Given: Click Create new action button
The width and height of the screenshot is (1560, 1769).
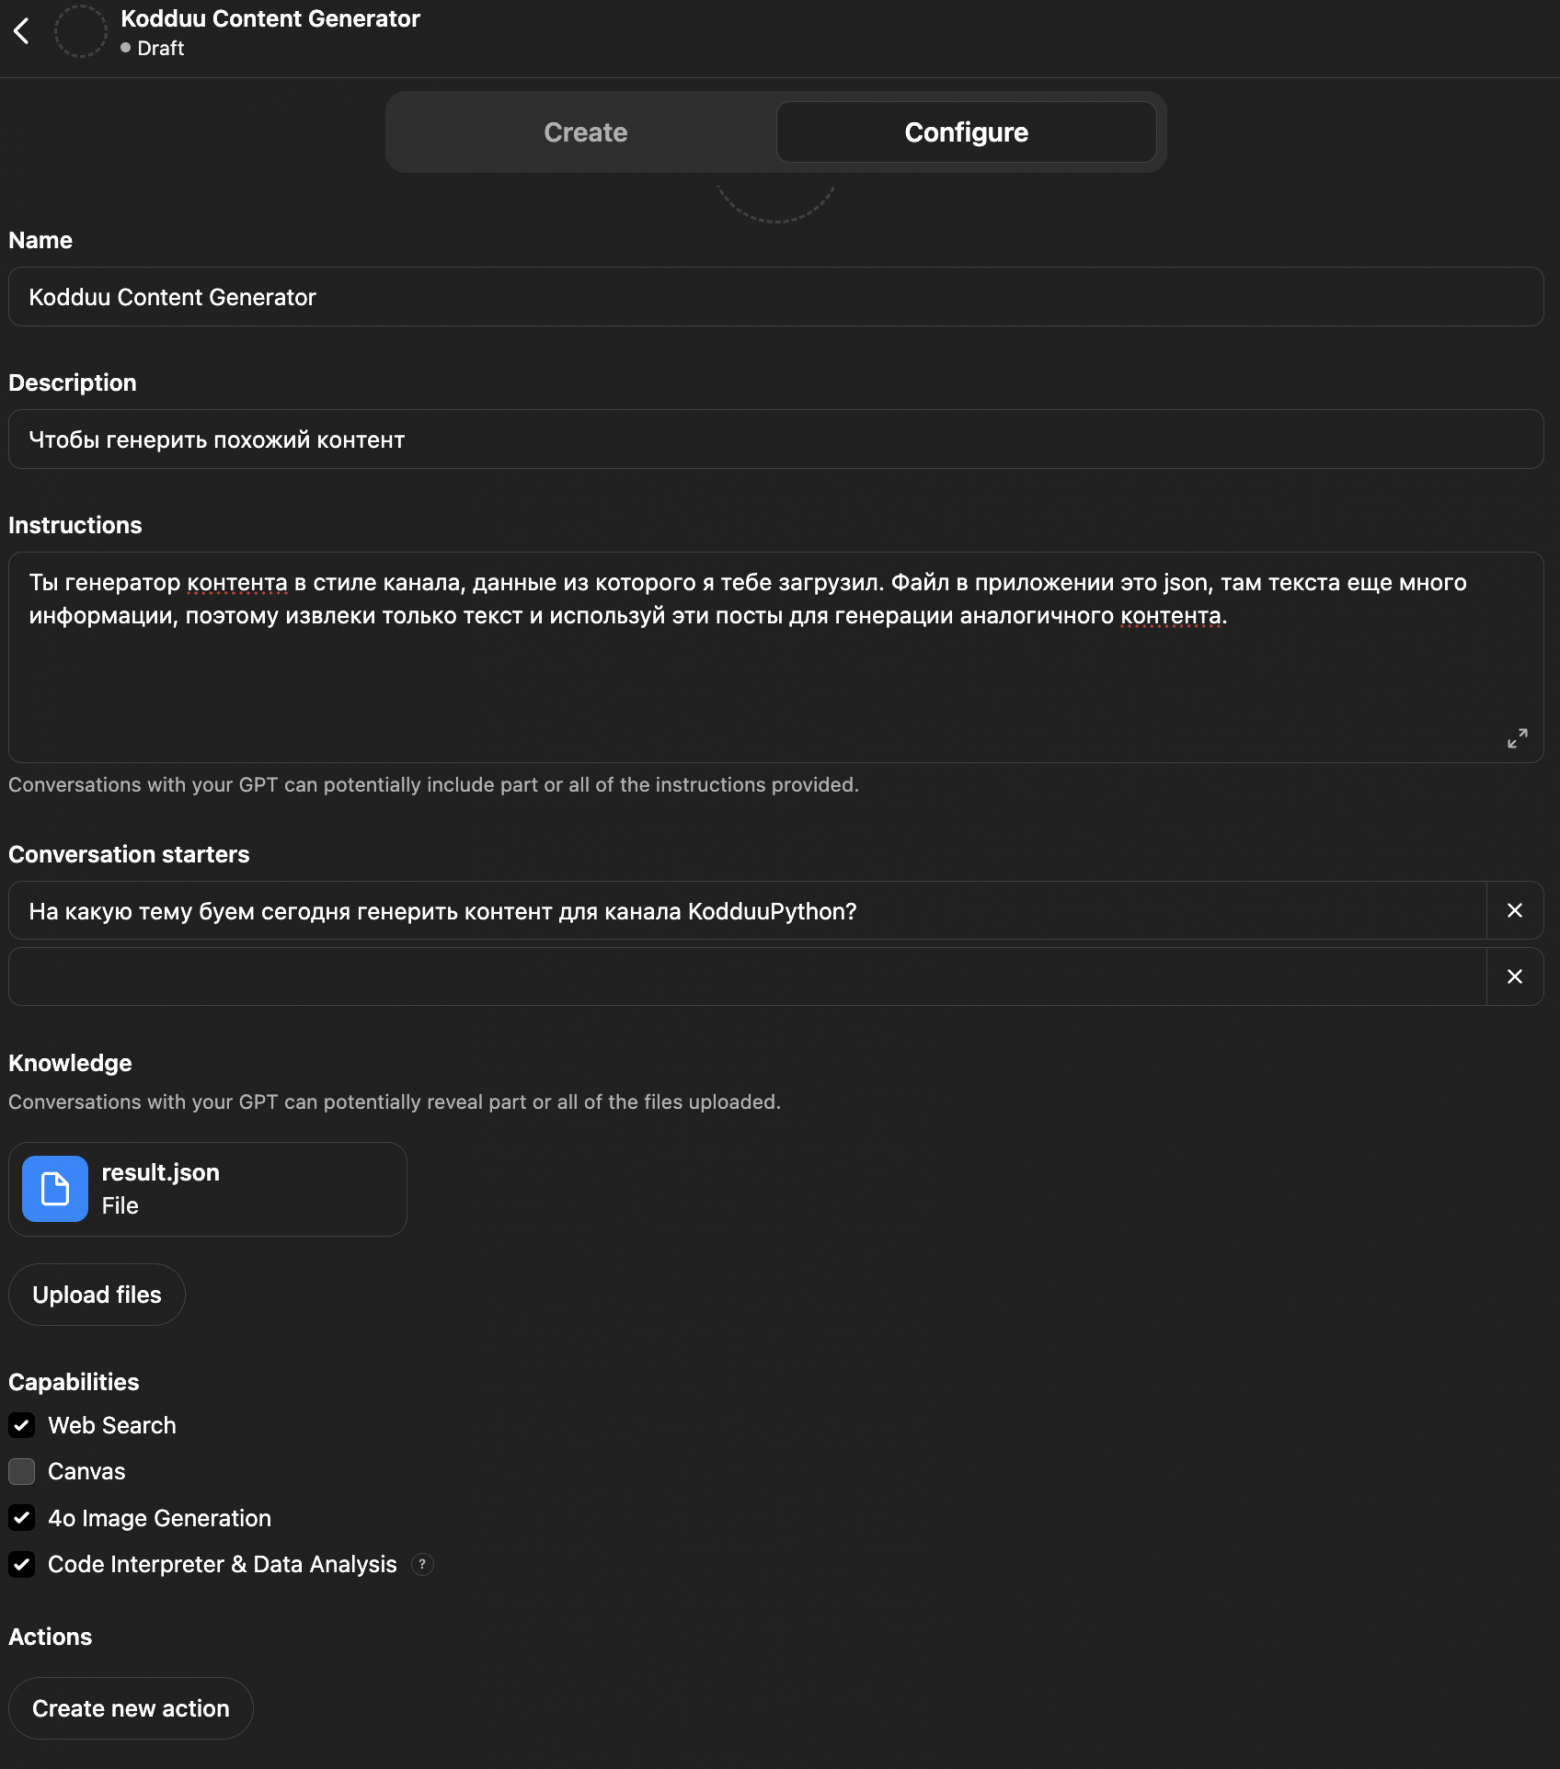Looking at the screenshot, I should click(x=131, y=1708).
